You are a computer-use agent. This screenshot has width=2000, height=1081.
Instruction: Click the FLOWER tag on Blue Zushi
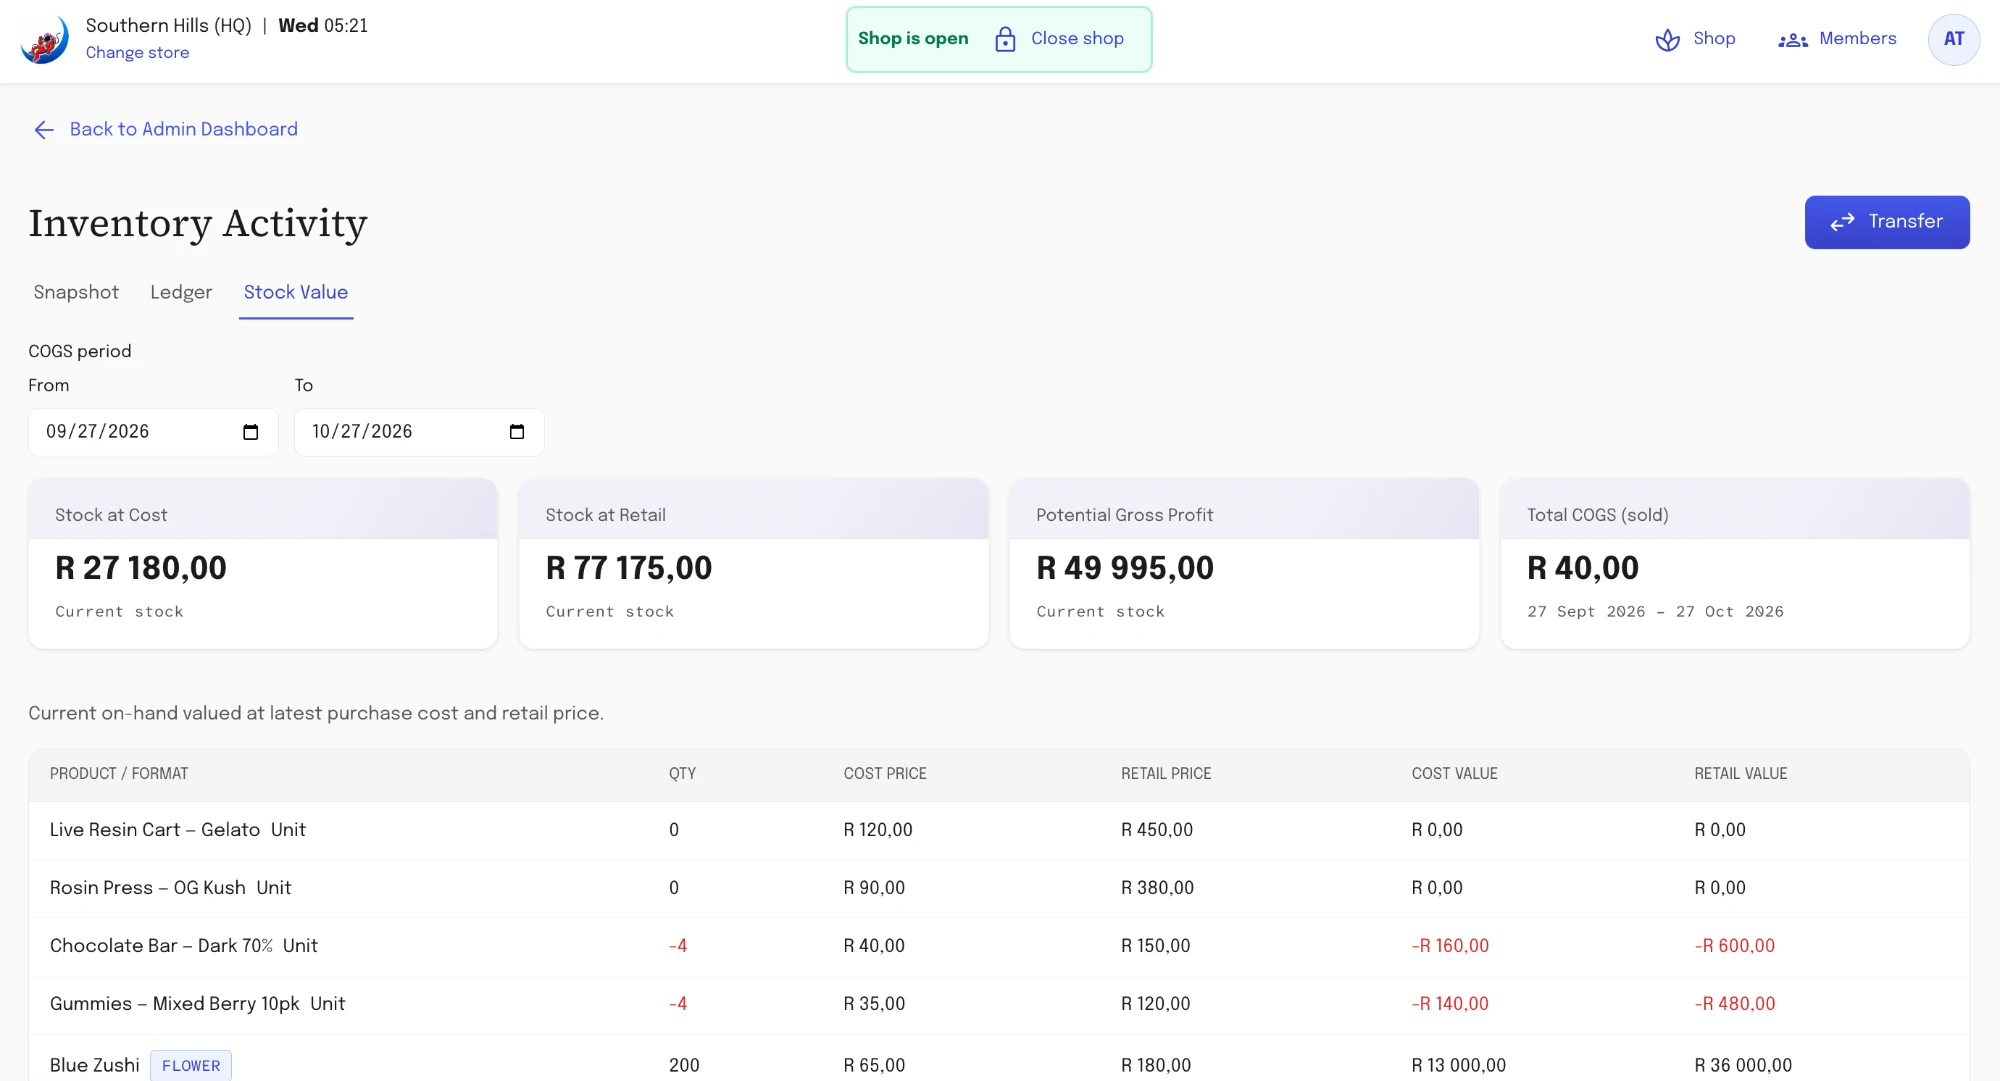191,1066
